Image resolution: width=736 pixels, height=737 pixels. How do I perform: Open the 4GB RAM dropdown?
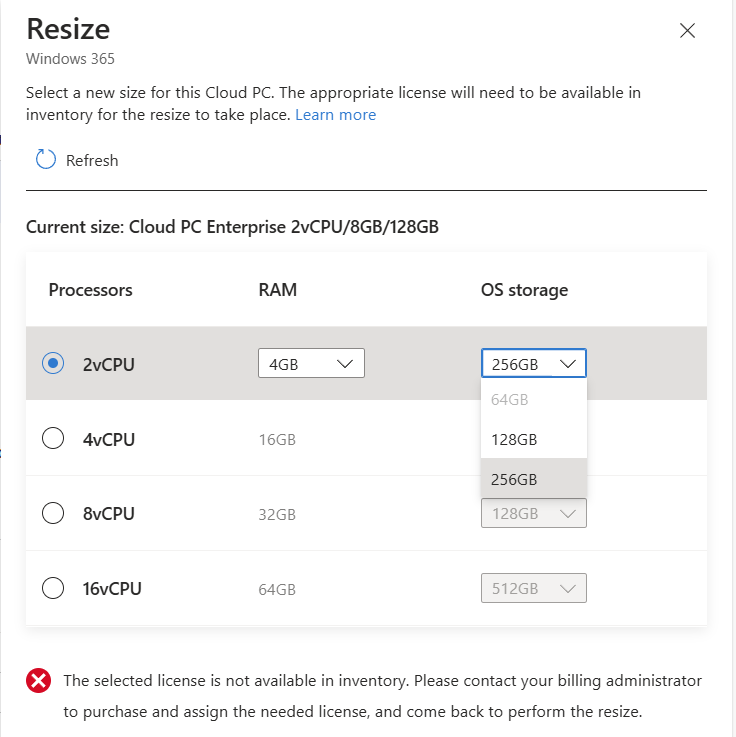click(311, 363)
